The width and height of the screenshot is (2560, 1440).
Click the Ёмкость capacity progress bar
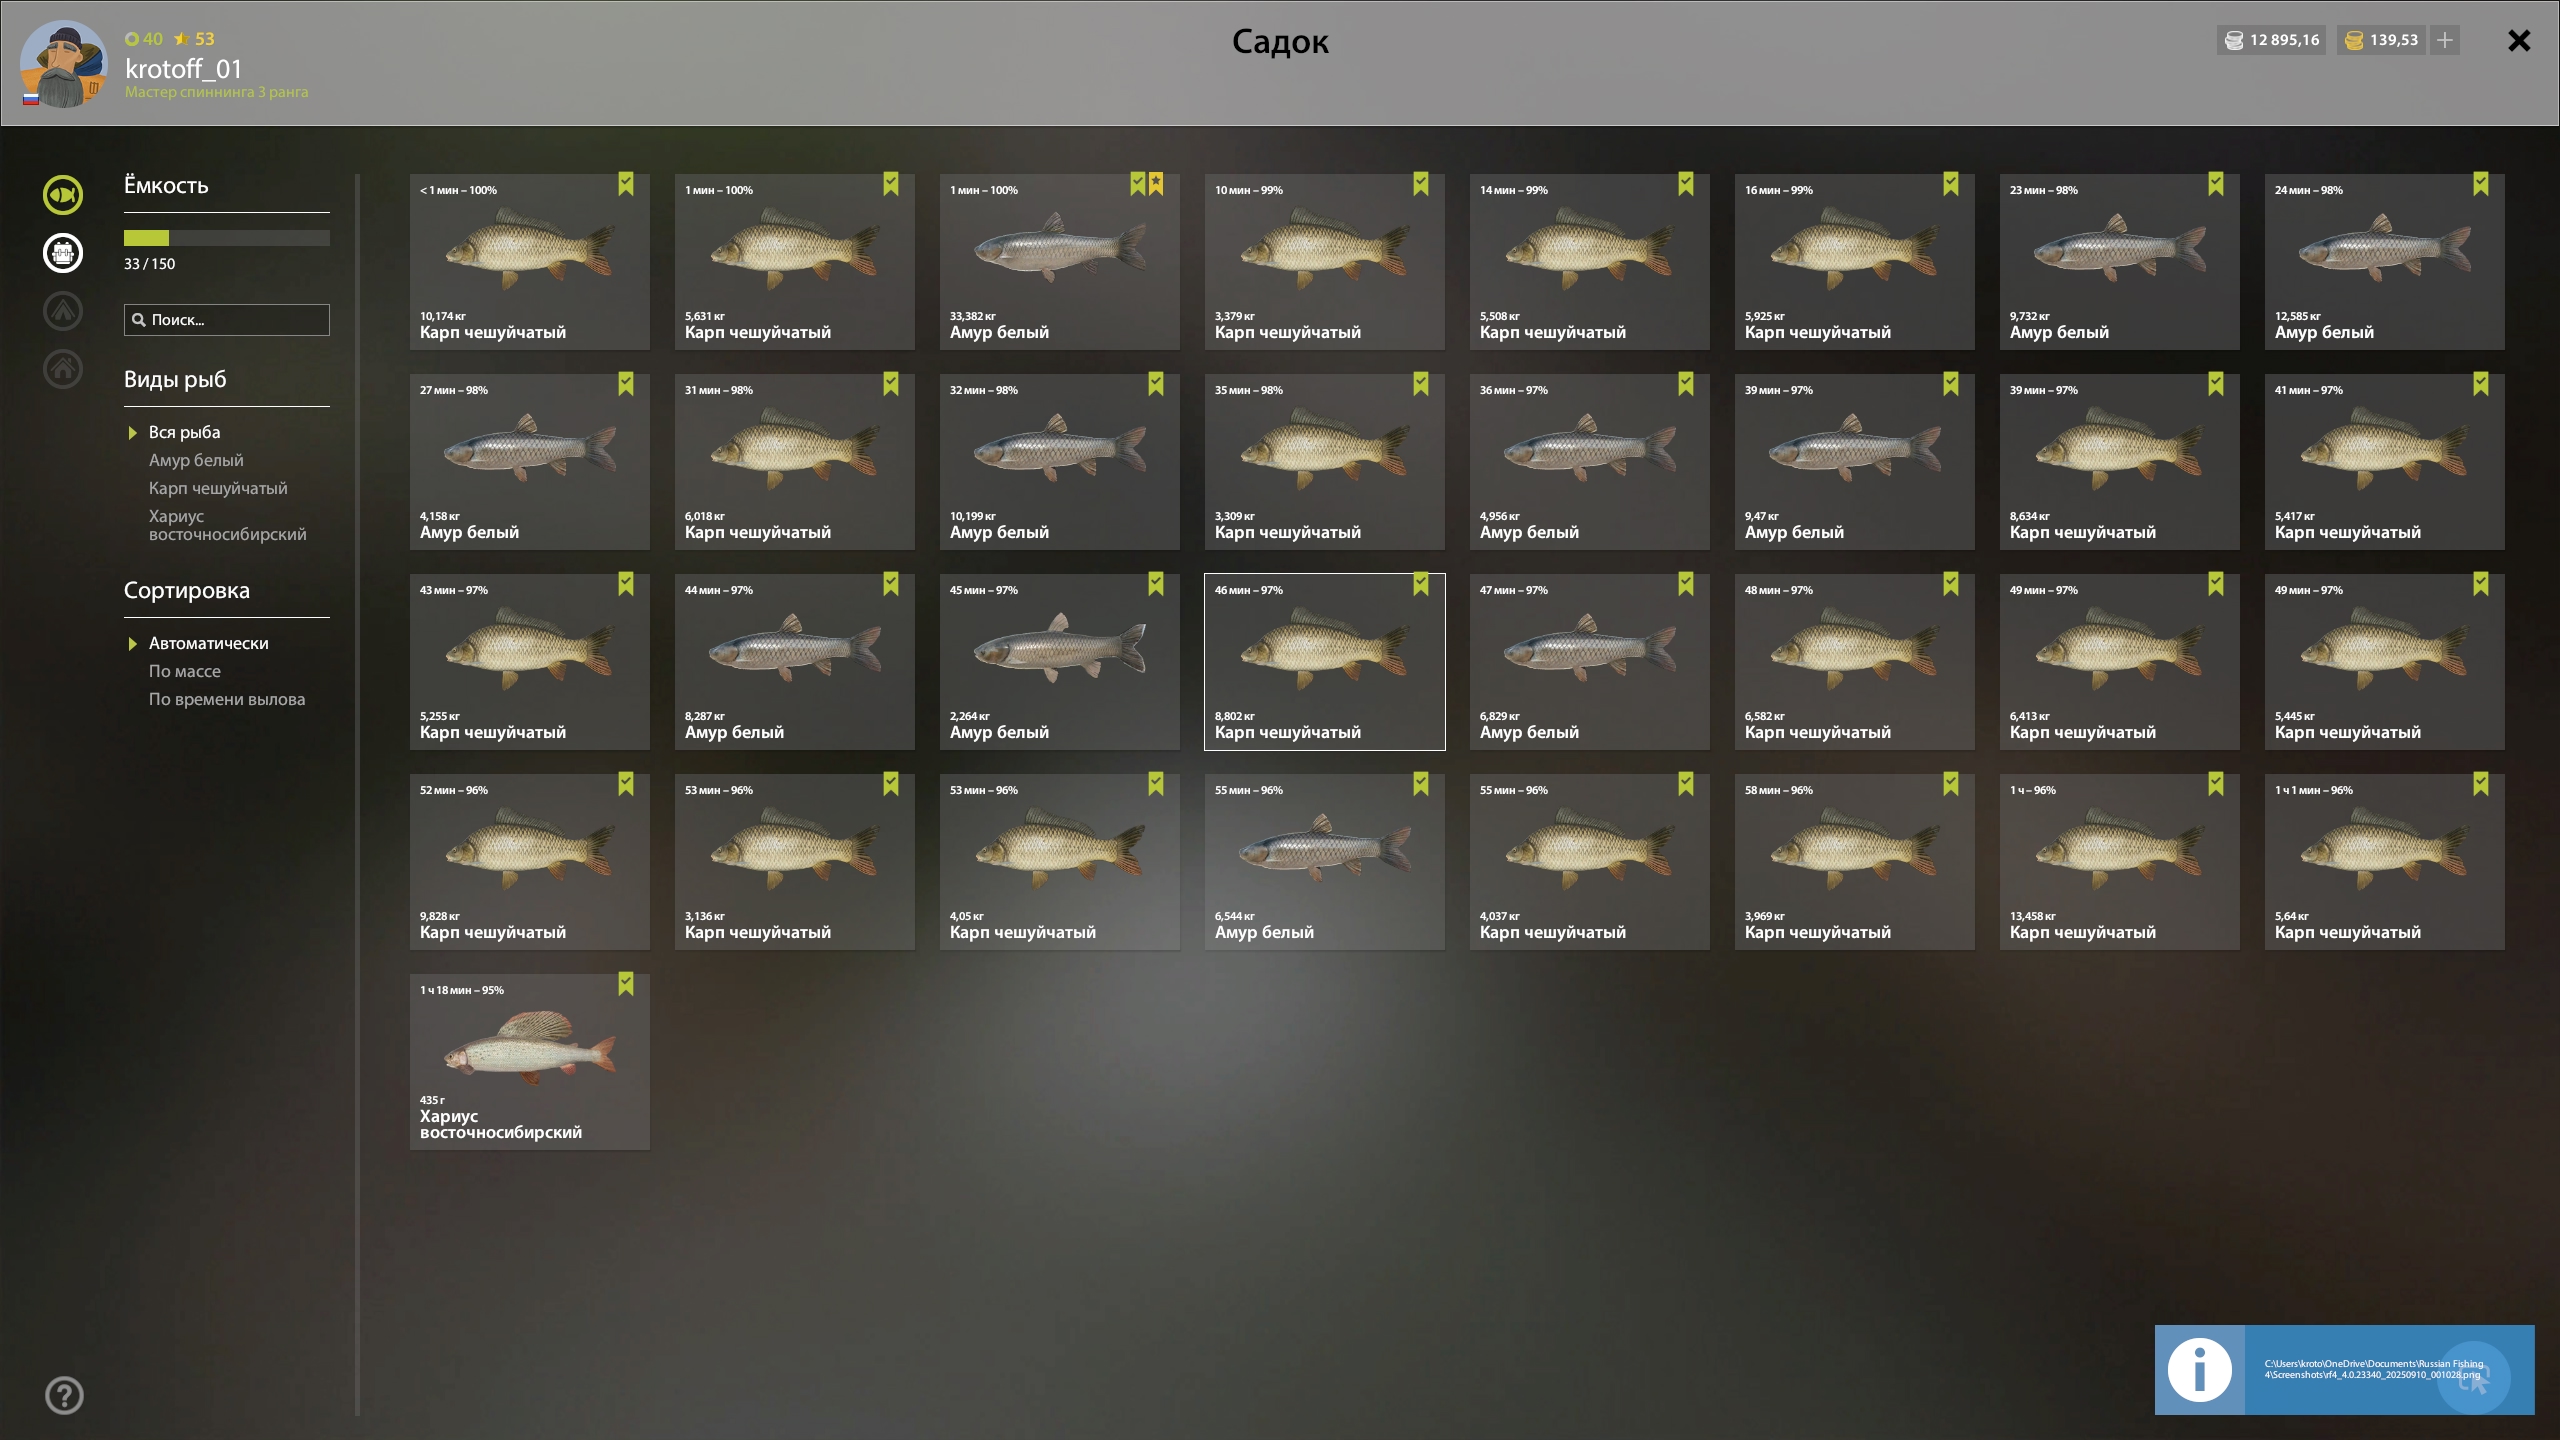pyautogui.click(x=227, y=238)
